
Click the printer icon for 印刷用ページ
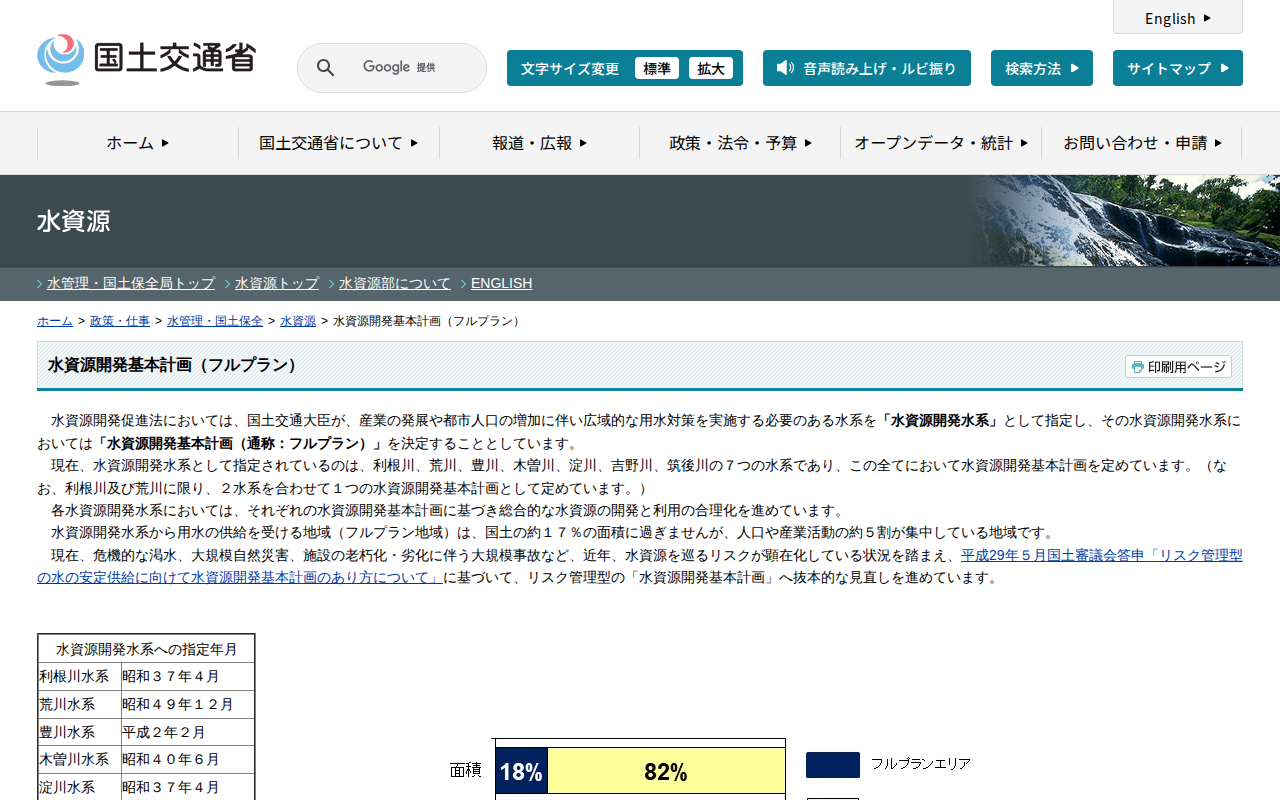click(x=1137, y=367)
